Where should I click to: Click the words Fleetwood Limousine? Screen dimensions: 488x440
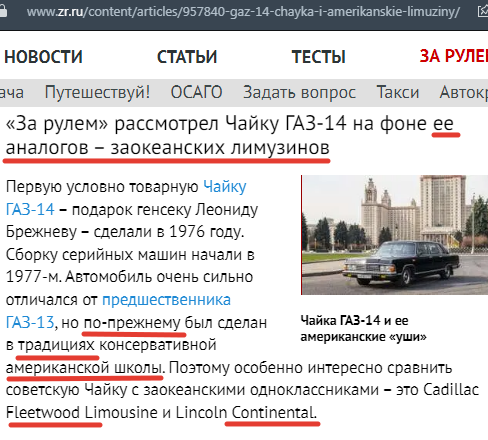pyautogui.click(x=82, y=413)
